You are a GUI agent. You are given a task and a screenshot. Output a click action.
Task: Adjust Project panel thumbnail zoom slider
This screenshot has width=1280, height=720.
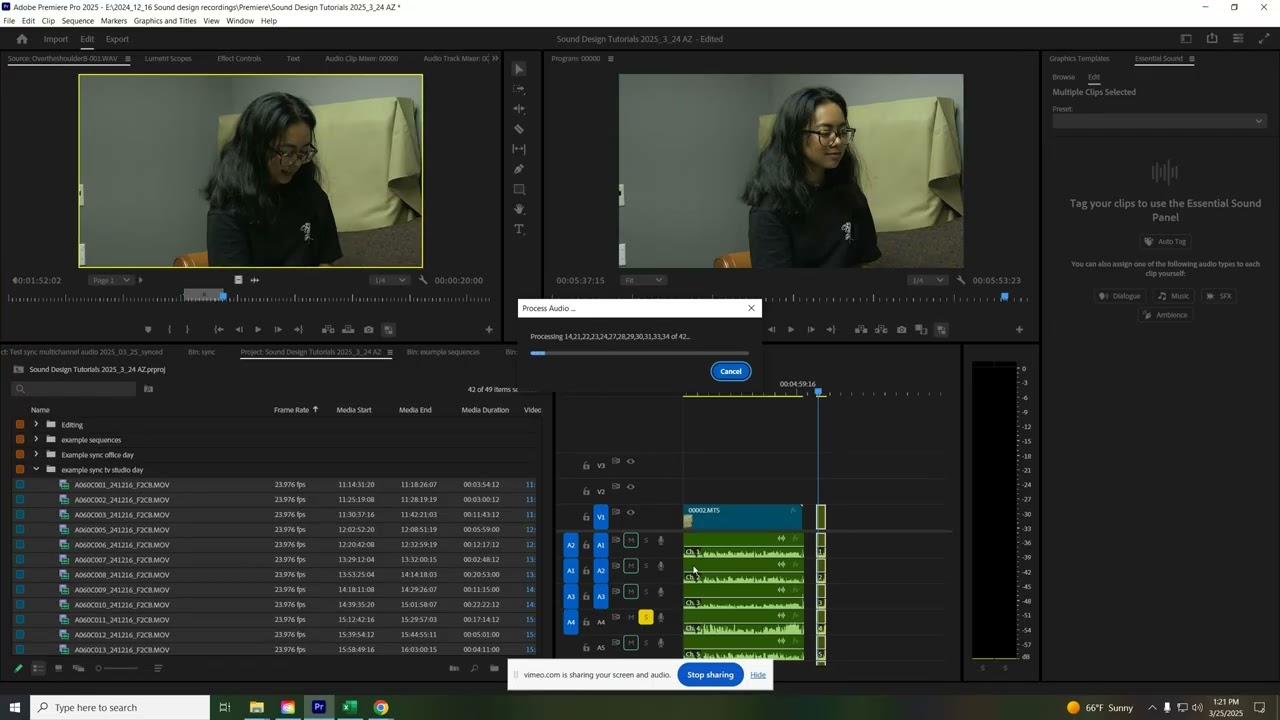coord(117,668)
